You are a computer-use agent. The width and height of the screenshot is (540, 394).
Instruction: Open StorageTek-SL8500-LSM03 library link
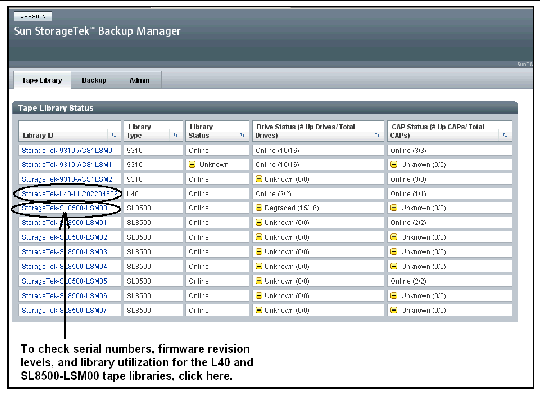pyautogui.click(x=64, y=252)
